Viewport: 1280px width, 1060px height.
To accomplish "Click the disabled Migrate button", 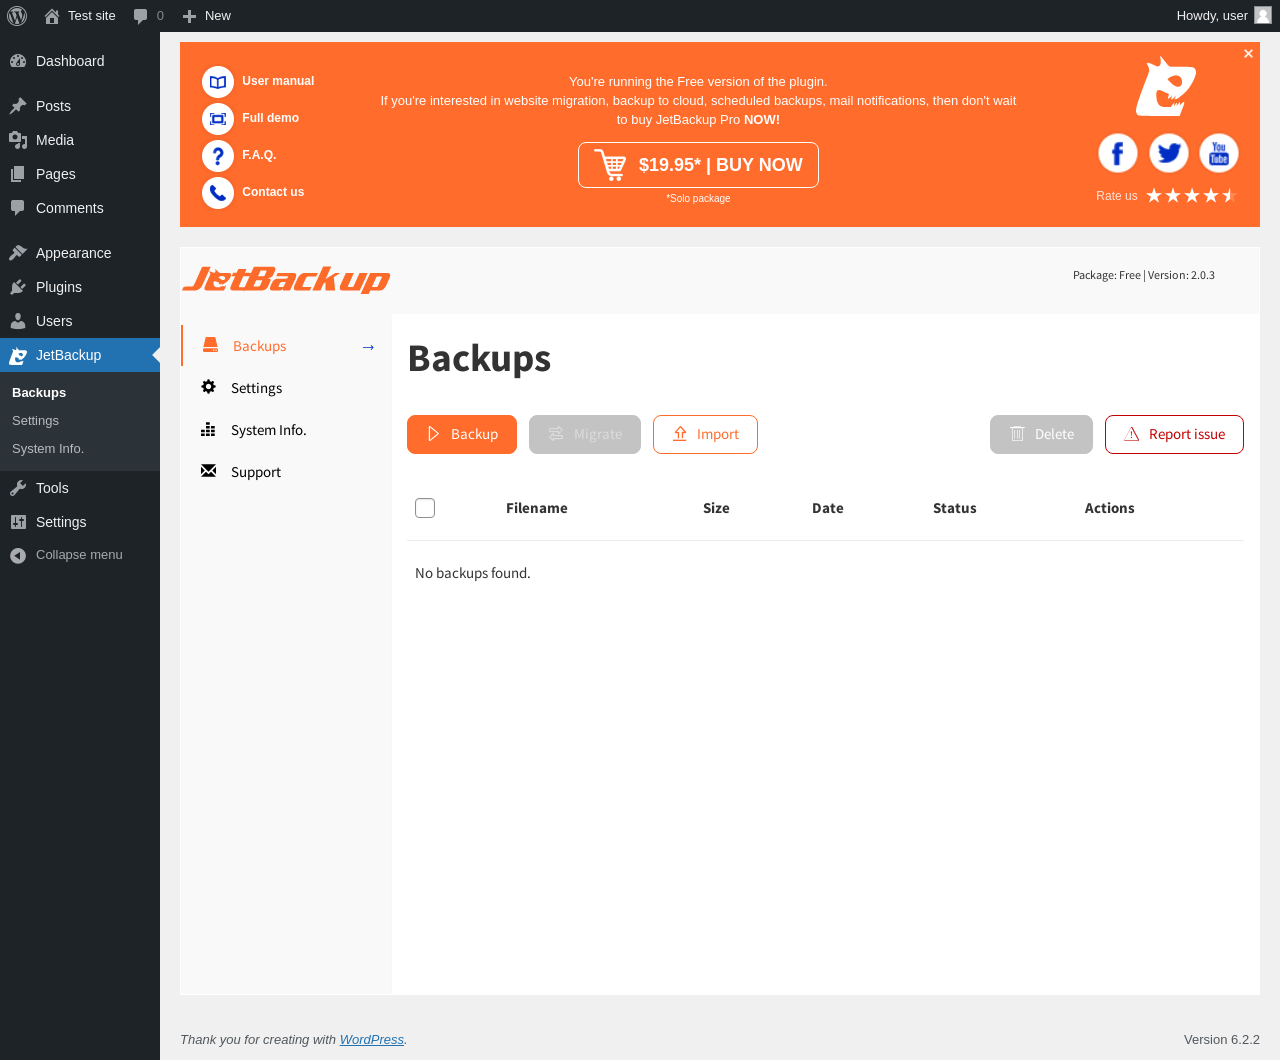I will coord(585,434).
